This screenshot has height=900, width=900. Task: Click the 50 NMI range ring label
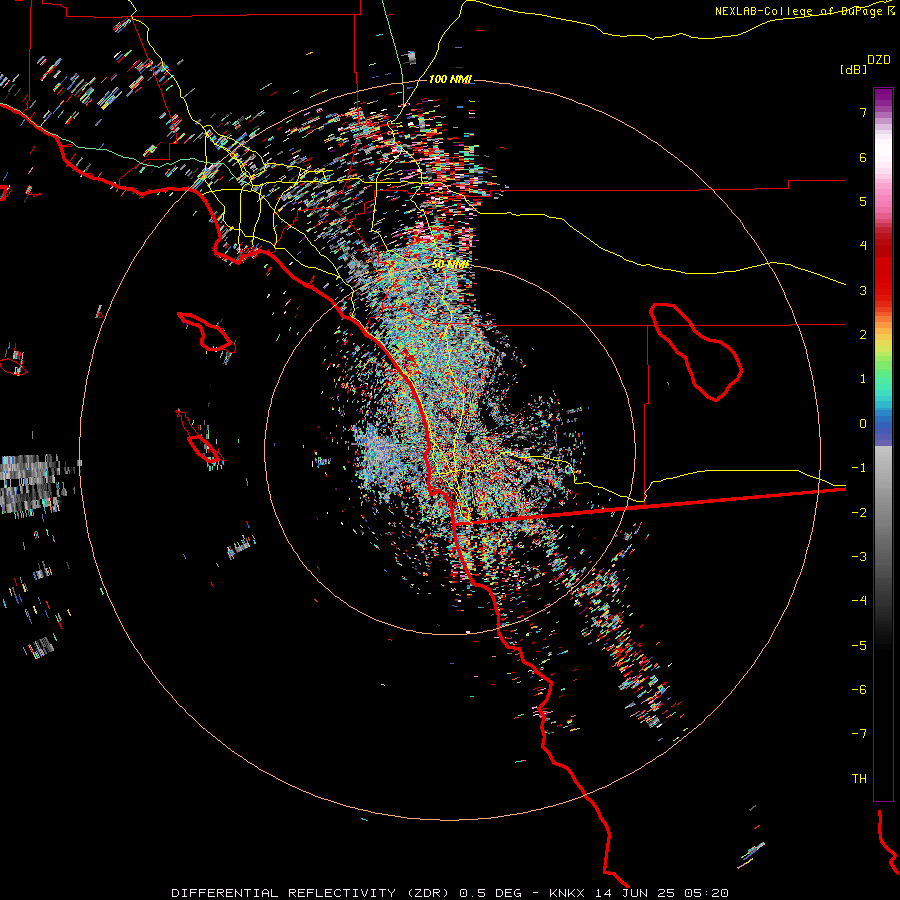[x=450, y=264]
